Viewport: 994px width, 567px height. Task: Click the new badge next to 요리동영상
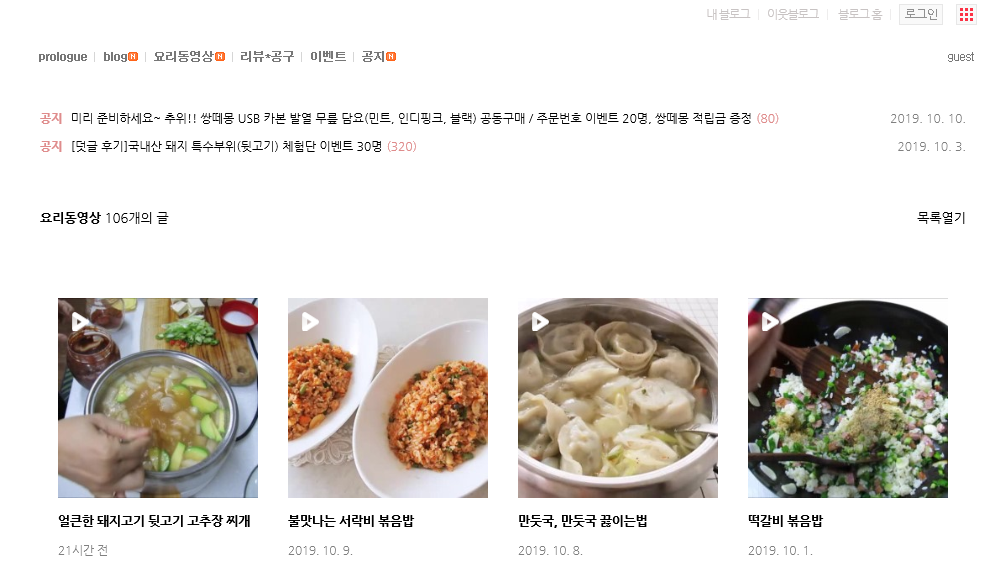click(220, 56)
